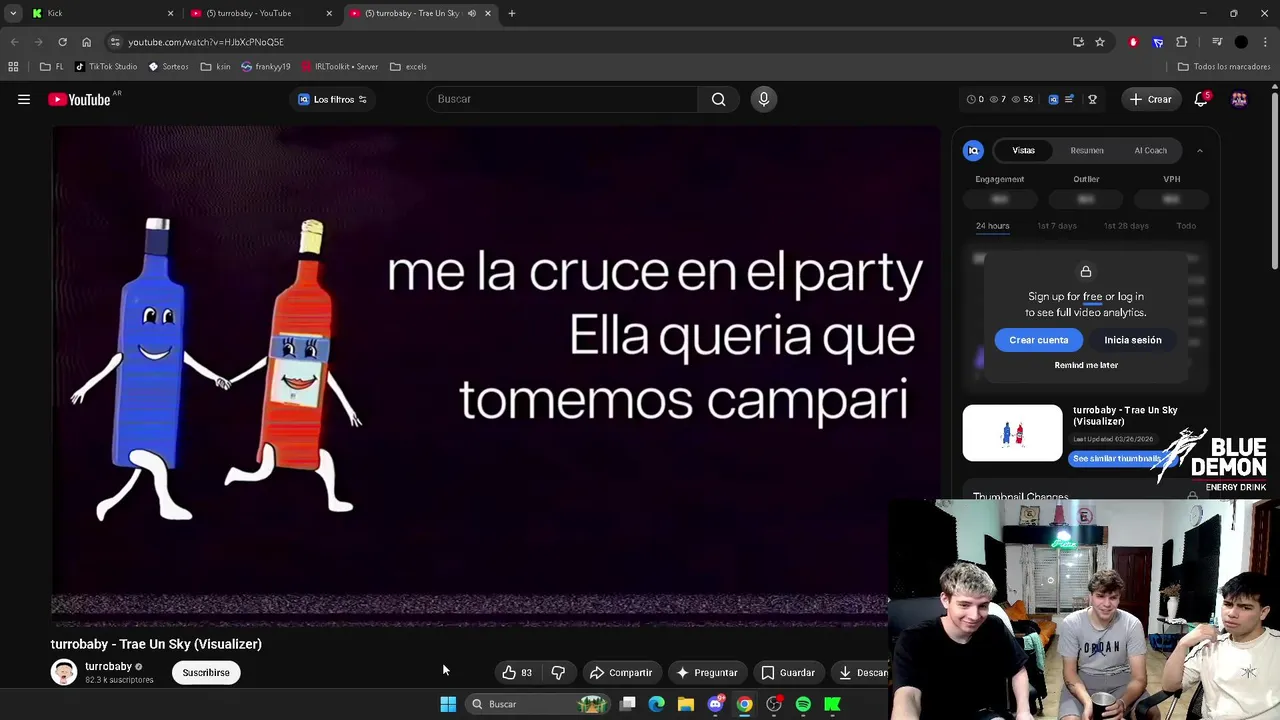Click install app icon in address bar
1280x720 pixels.
click(x=1078, y=42)
